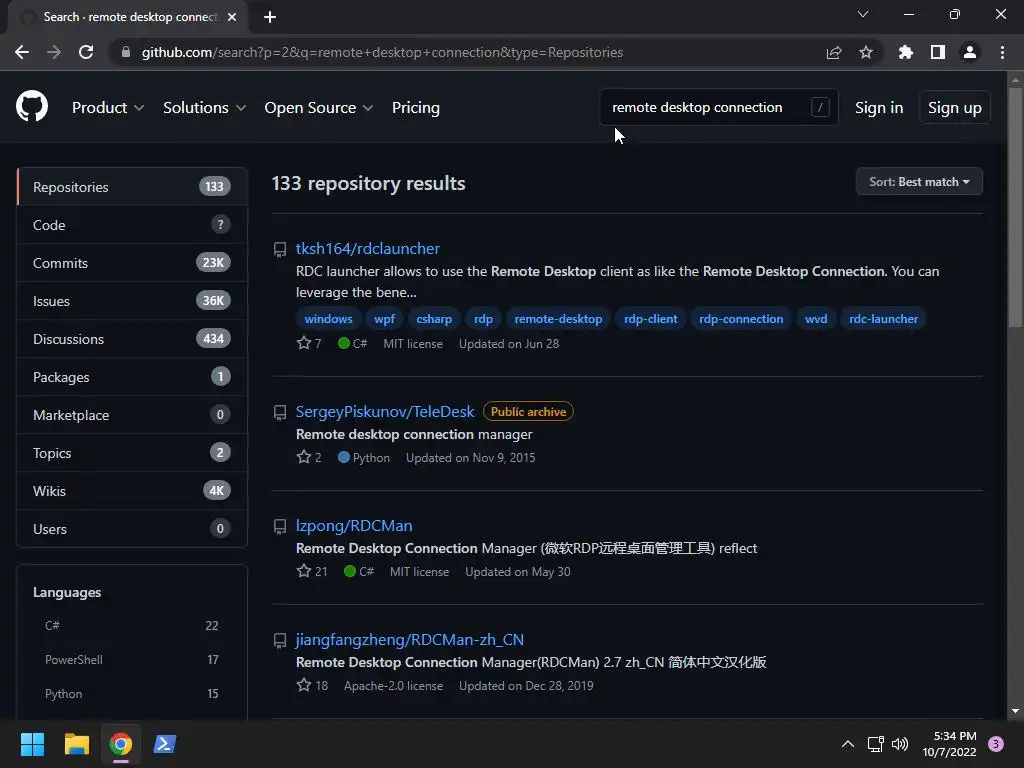Click the site lock icon
This screenshot has height=768, width=1024.
(x=126, y=52)
